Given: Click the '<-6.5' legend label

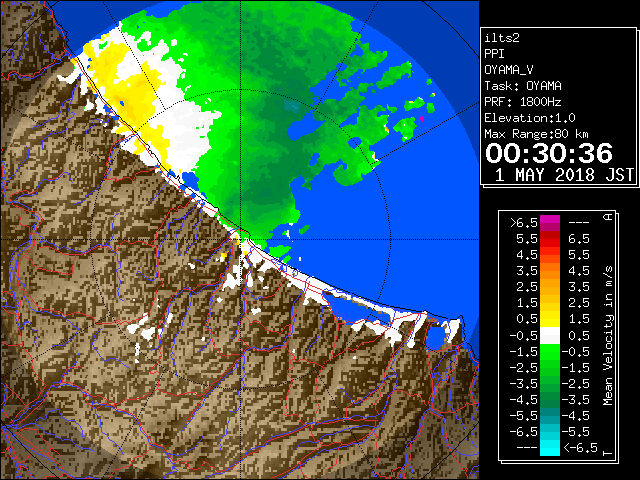Looking at the screenshot, I should point(581,448).
